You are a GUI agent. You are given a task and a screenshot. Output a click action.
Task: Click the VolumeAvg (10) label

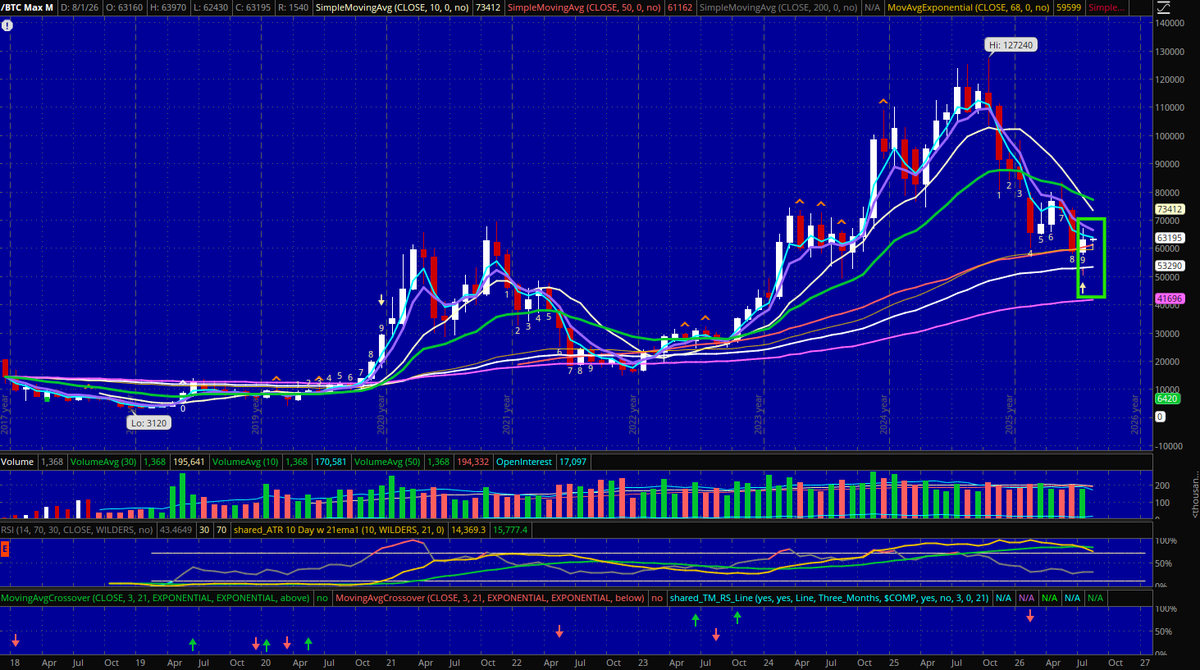click(x=245, y=462)
